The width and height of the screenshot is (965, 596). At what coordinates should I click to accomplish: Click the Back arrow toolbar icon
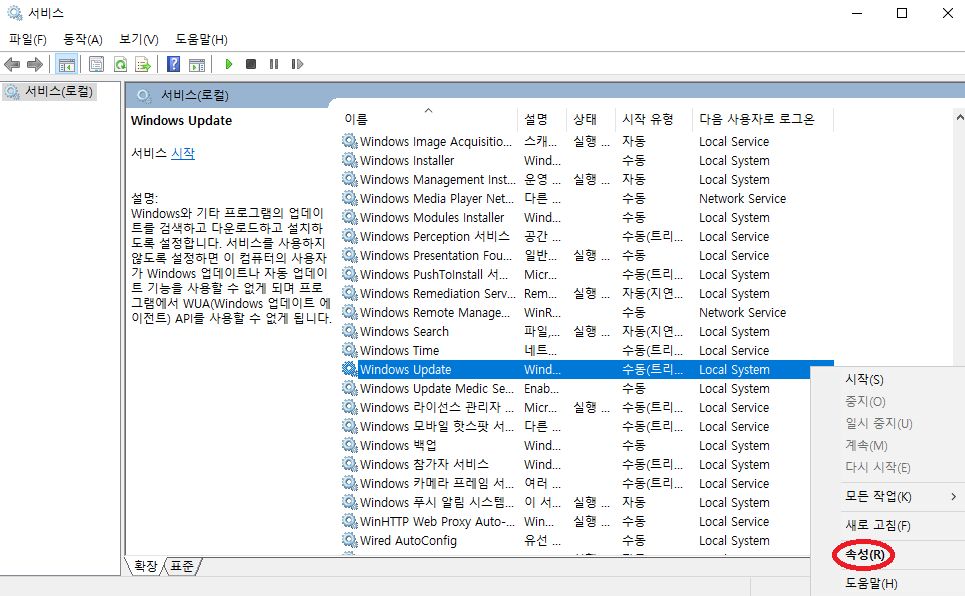(x=12, y=64)
